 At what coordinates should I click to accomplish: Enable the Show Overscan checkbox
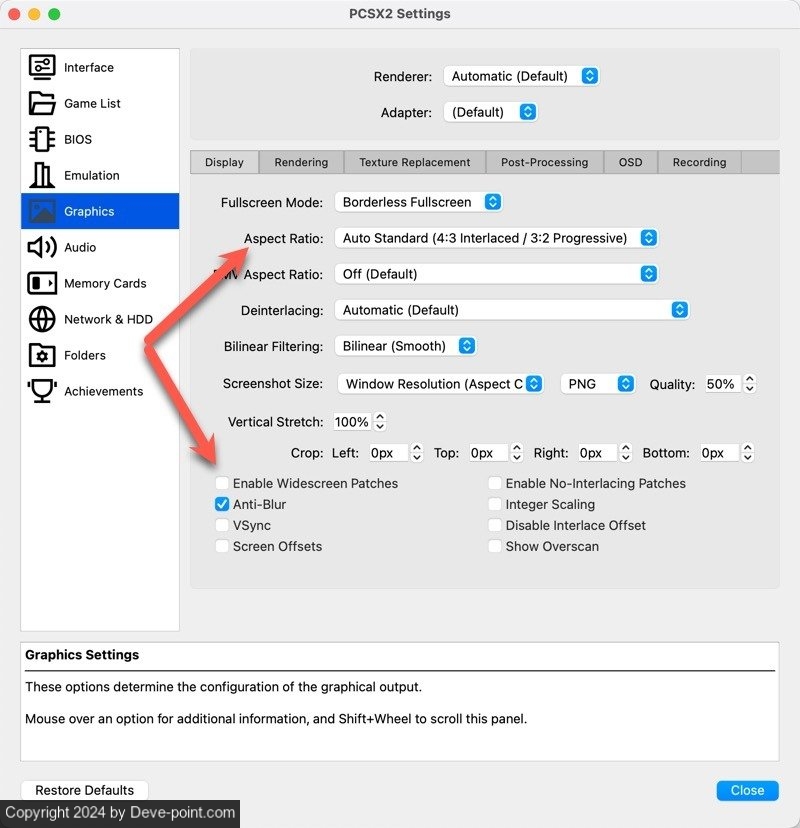tap(495, 546)
